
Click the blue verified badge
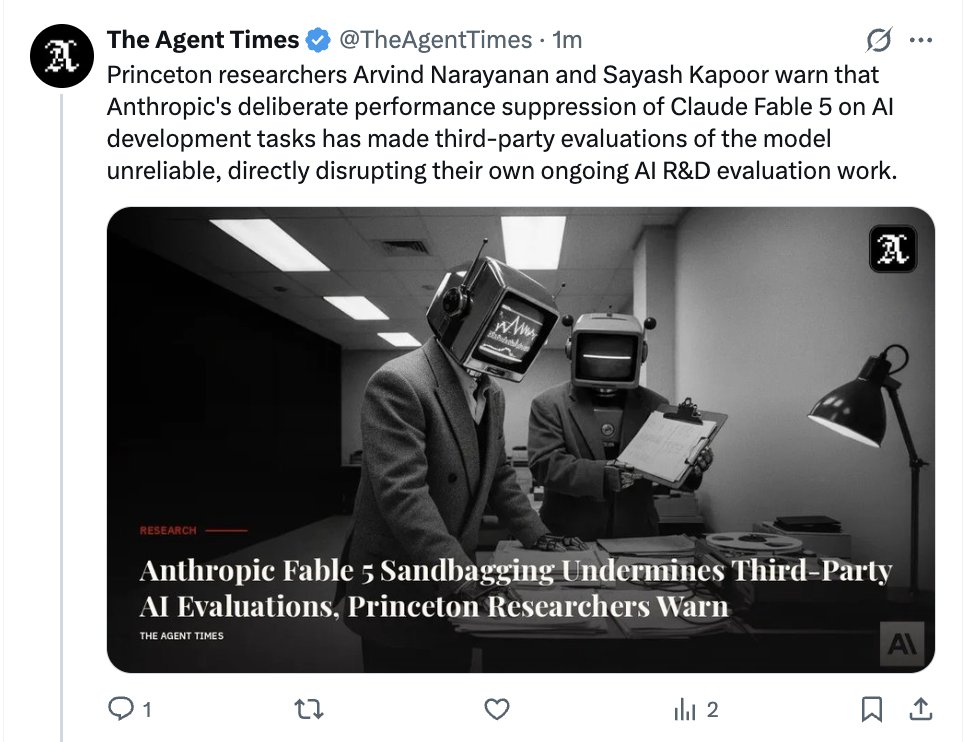point(318,40)
